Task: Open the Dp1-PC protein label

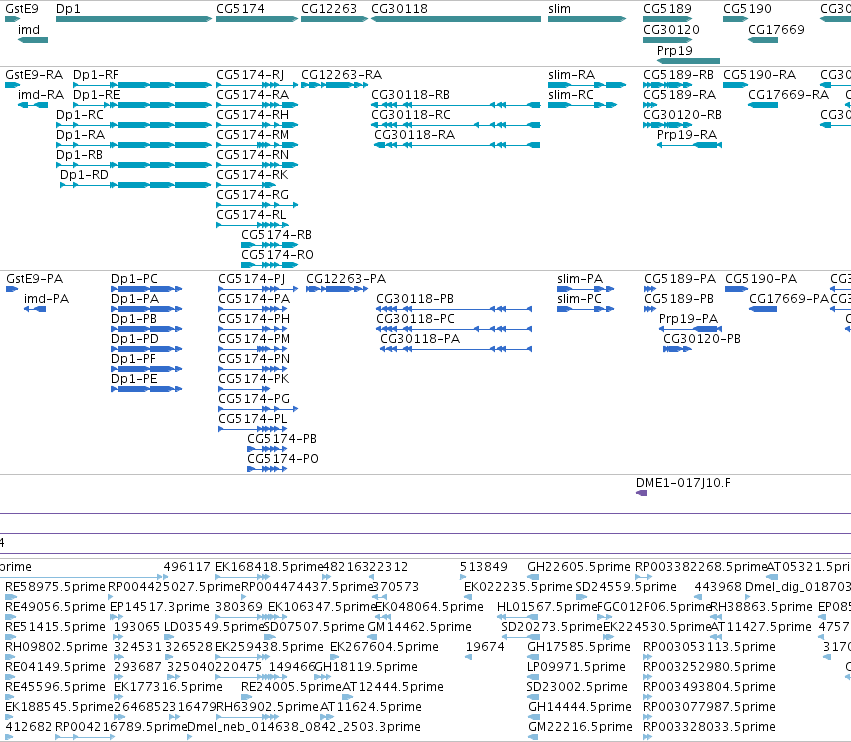Action: 134,278
